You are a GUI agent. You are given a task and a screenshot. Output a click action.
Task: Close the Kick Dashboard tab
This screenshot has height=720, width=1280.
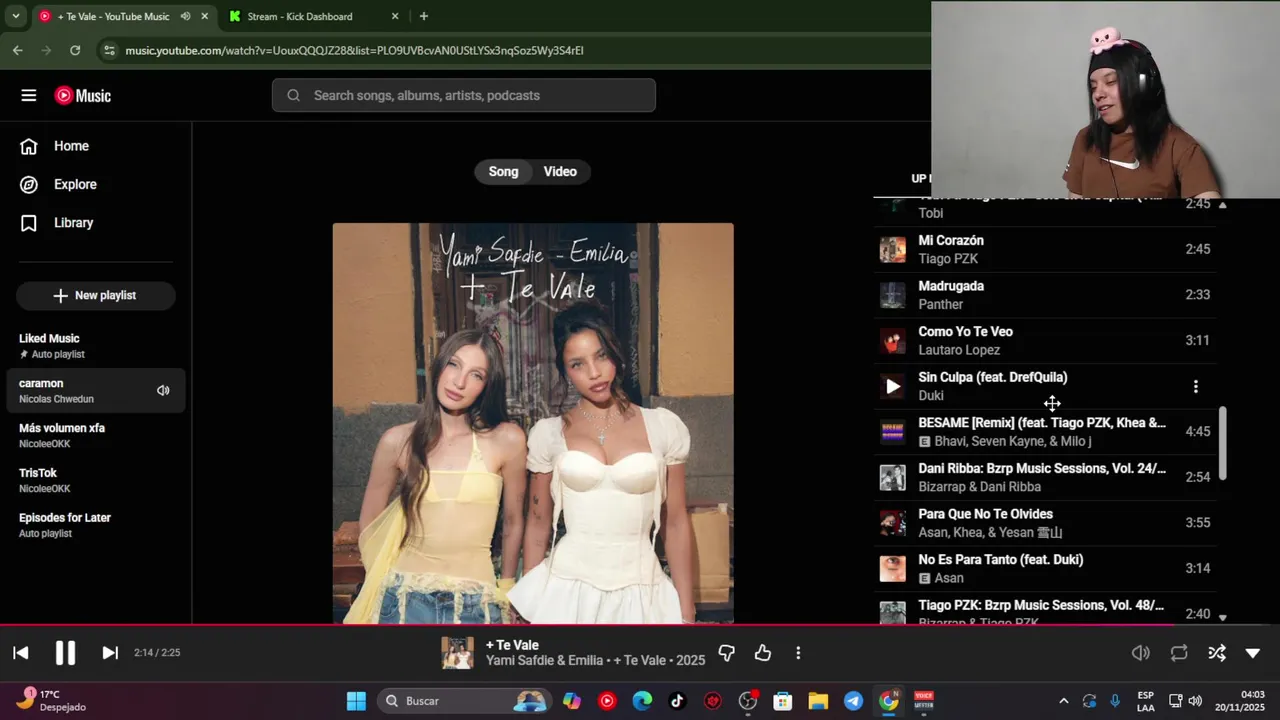[x=395, y=16]
